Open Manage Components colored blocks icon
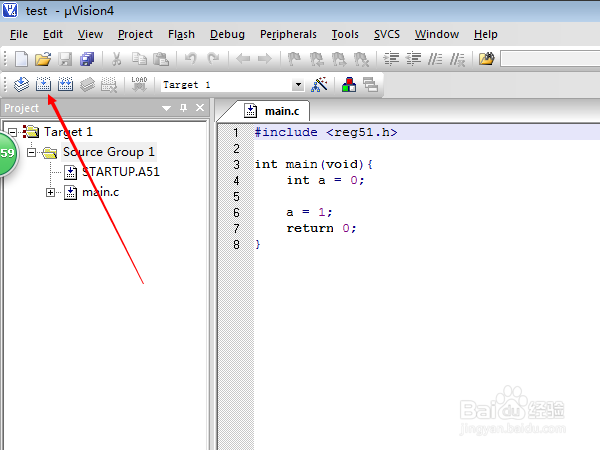Viewport: 600px width, 450px height. point(349,84)
